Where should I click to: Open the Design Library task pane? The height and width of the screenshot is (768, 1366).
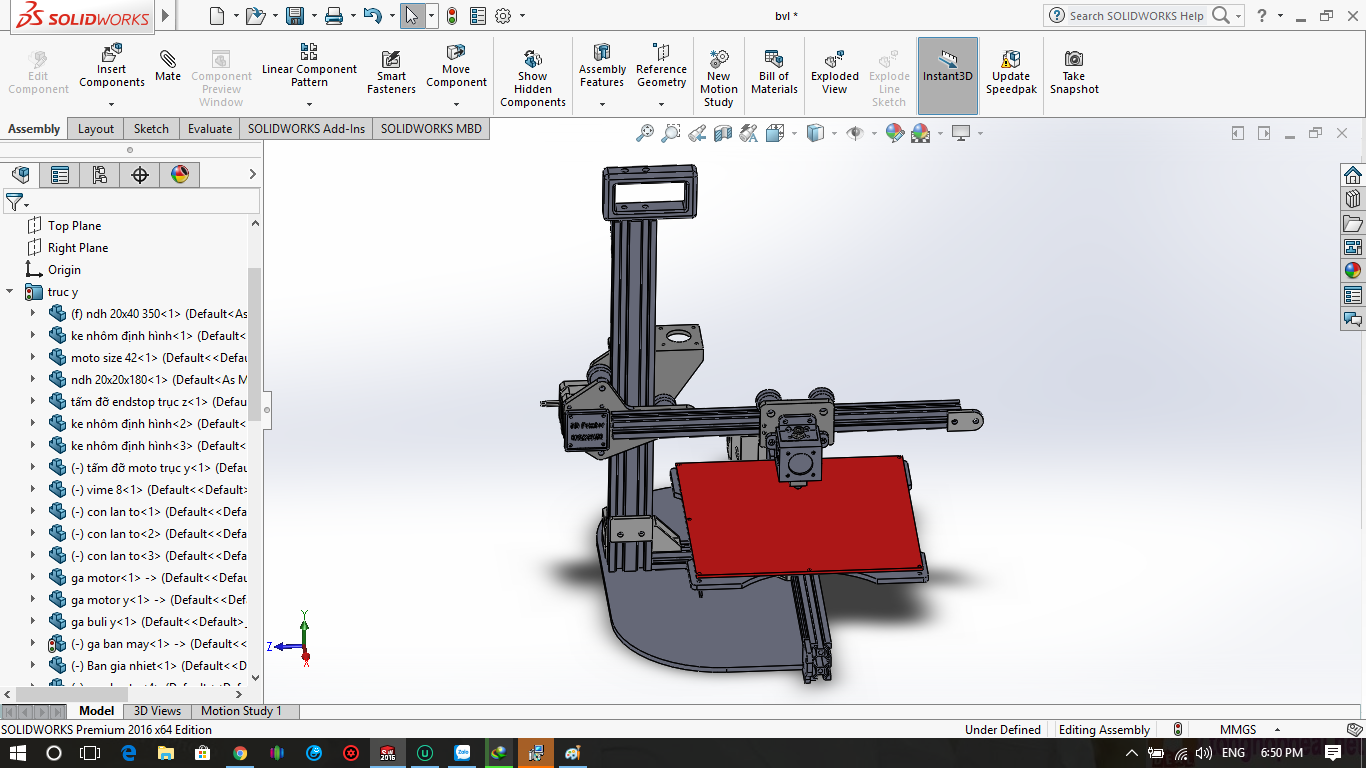point(1353,199)
